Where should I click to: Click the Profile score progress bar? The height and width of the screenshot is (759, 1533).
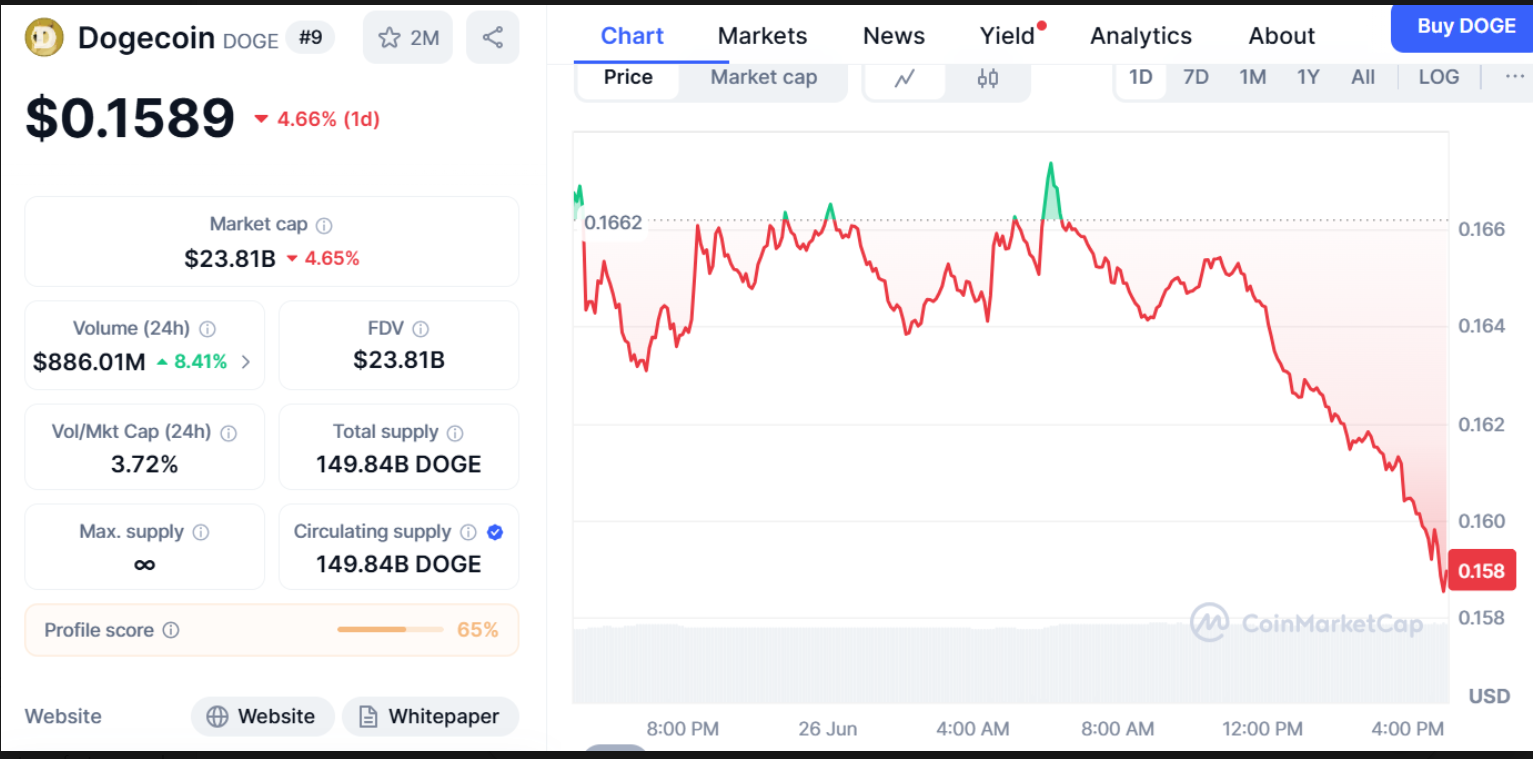pyautogui.click(x=390, y=630)
